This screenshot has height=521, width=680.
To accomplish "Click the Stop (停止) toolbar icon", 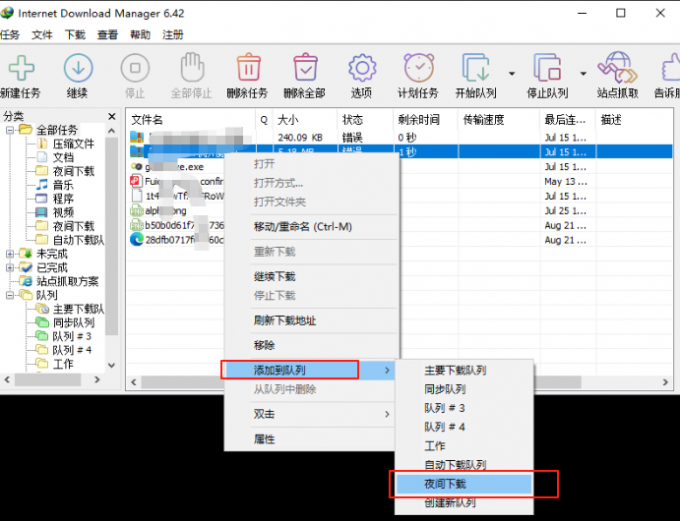I will [x=135, y=68].
